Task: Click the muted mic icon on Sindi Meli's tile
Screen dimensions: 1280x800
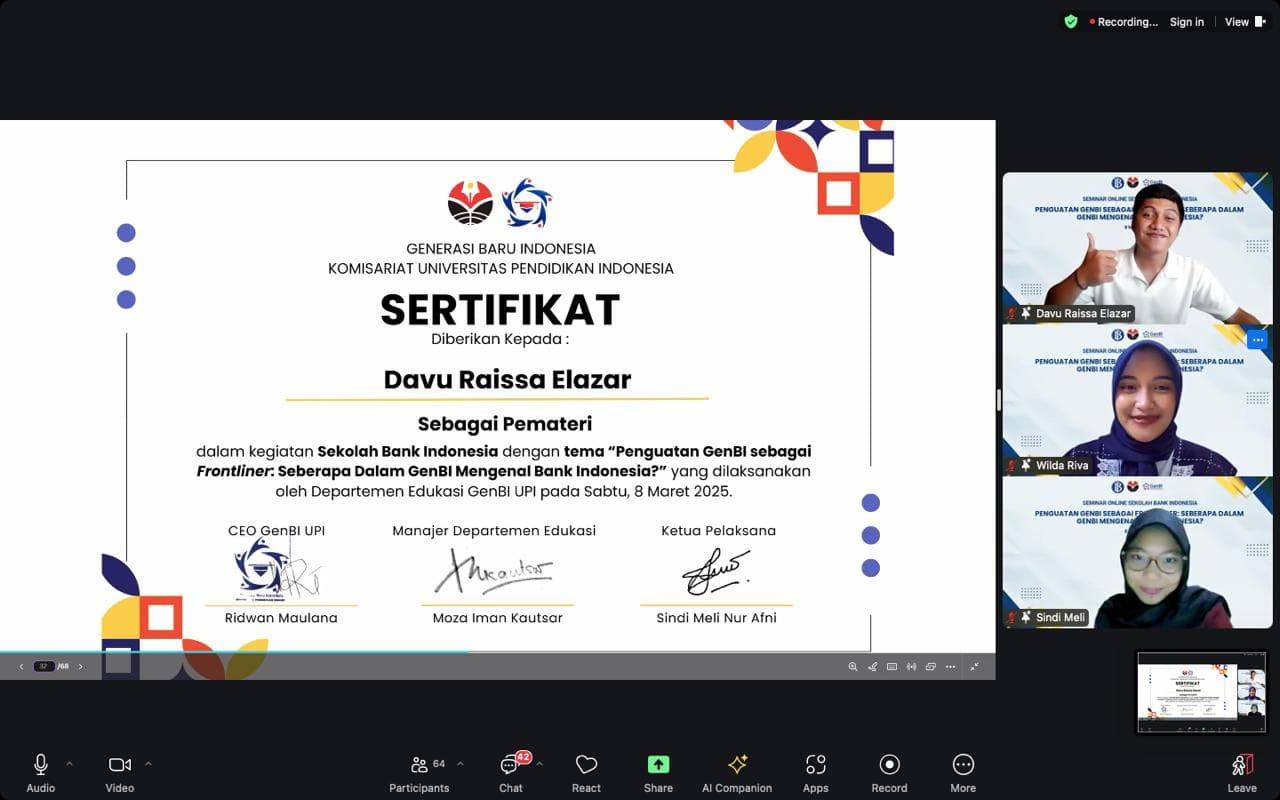Action: coord(1012,617)
